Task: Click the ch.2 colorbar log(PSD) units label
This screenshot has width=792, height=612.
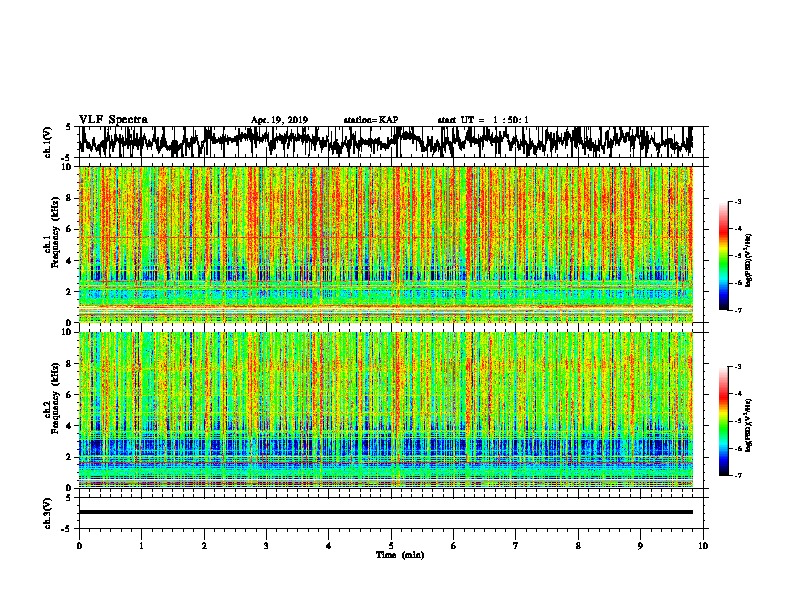Action: [749, 425]
